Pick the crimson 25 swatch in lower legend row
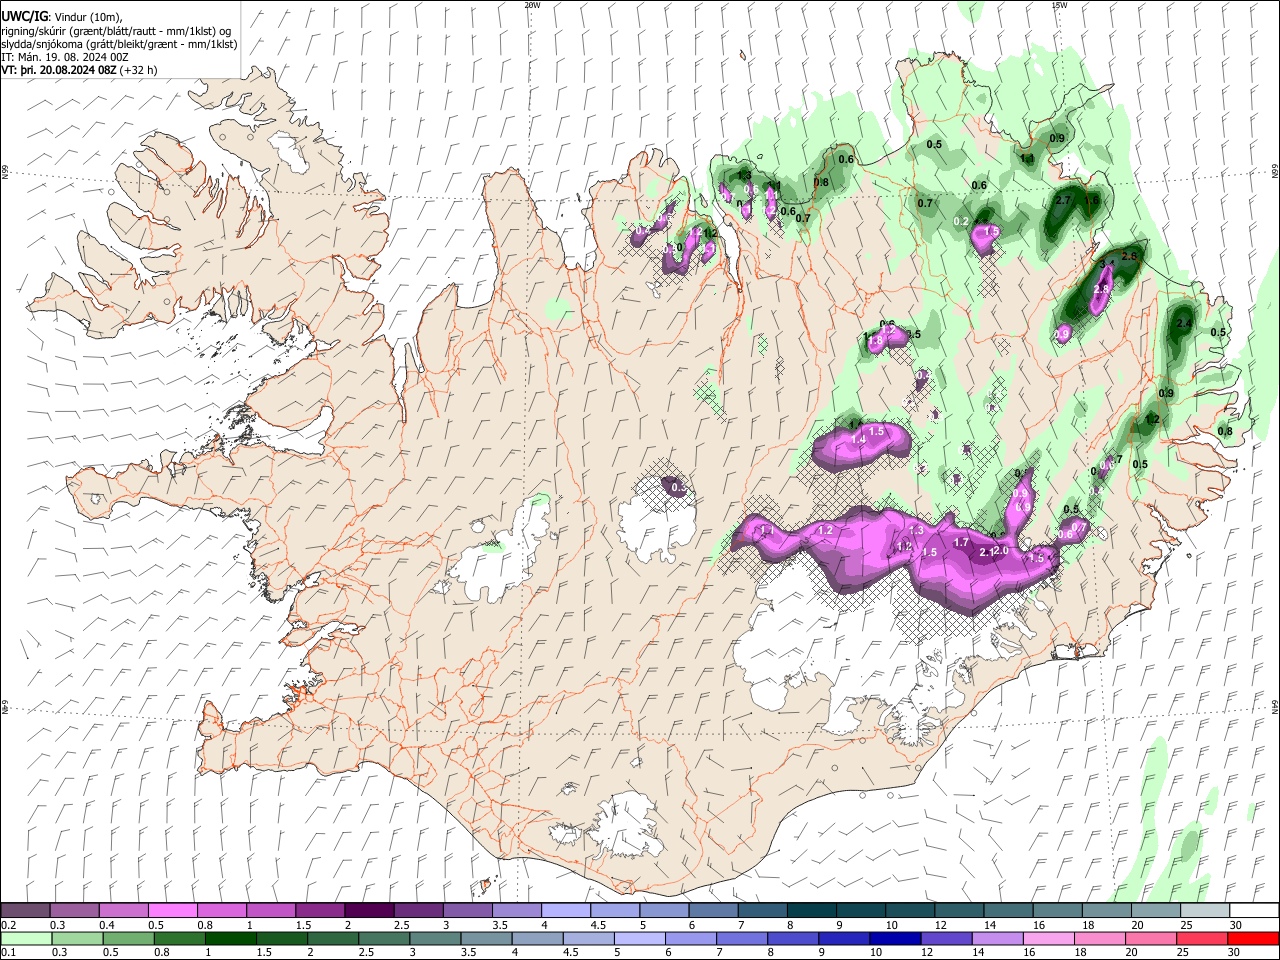Screen dimensions: 1280x960 [x=1203, y=938]
